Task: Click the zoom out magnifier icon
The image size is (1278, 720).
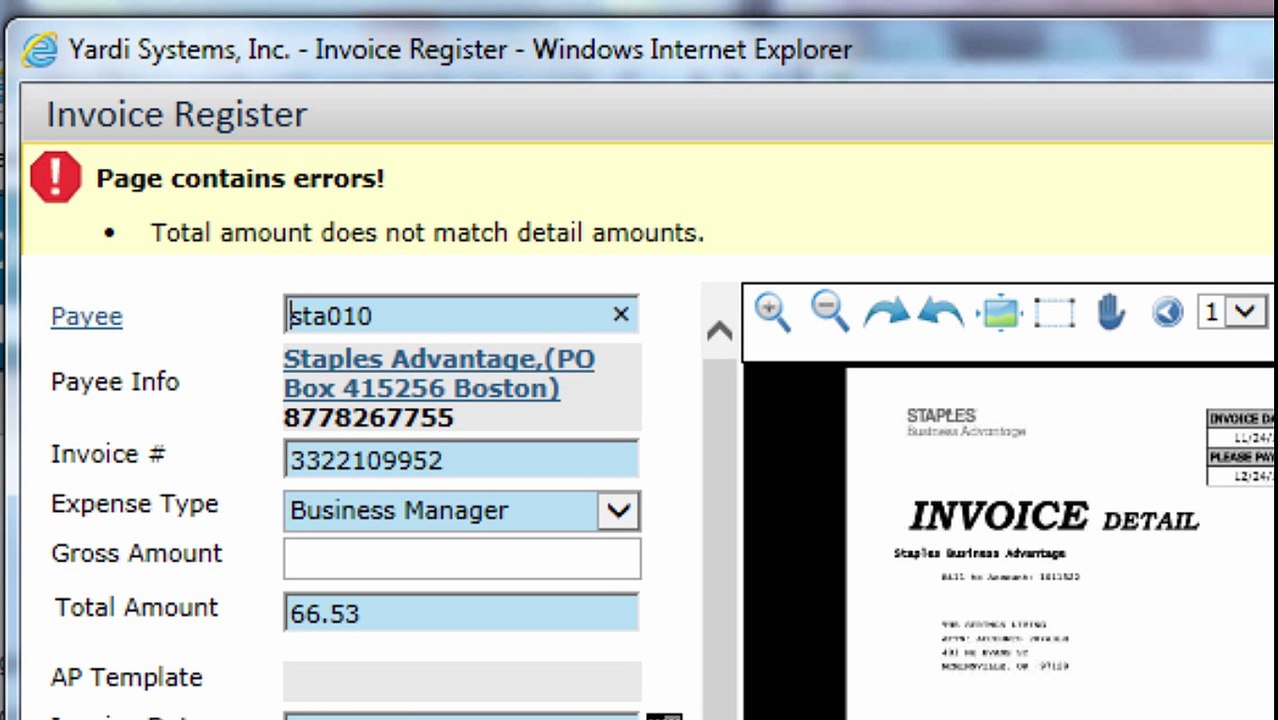Action: pyautogui.click(x=829, y=312)
